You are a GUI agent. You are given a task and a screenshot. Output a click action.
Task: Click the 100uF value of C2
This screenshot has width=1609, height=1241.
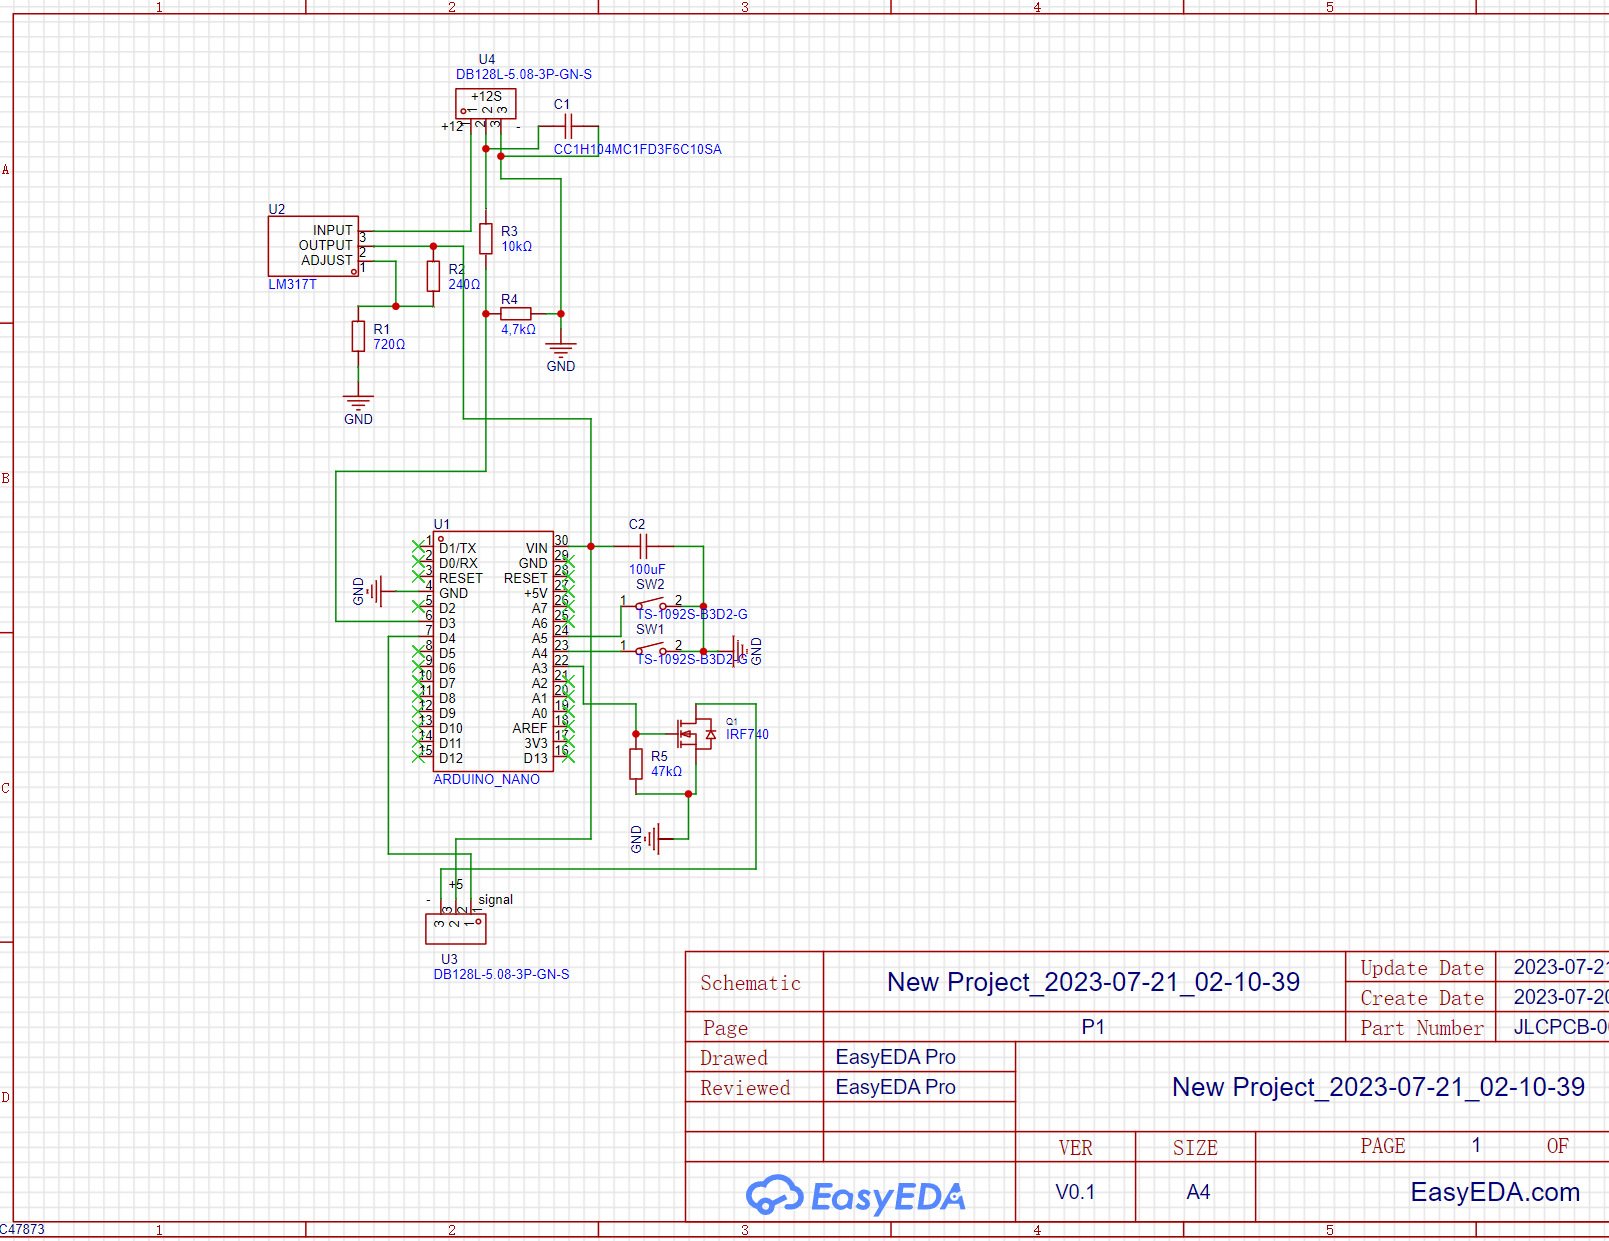point(647,569)
